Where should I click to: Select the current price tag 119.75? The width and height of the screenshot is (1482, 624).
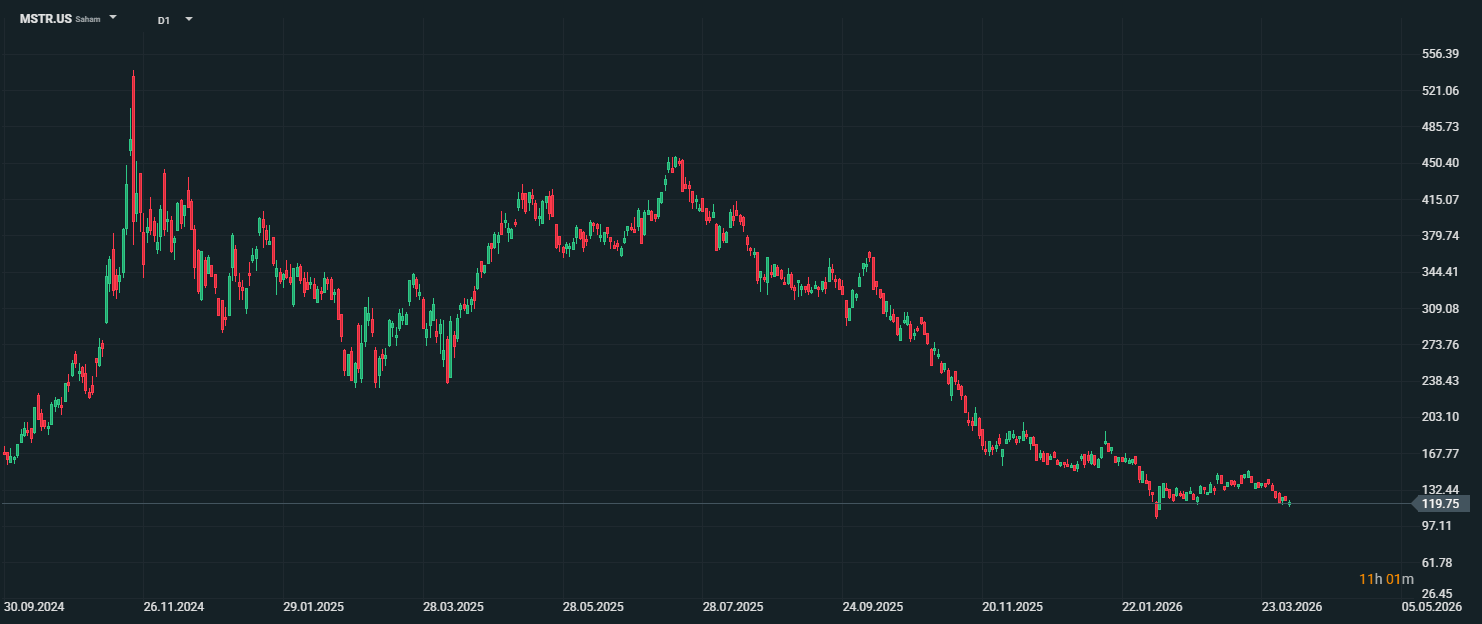1441,504
